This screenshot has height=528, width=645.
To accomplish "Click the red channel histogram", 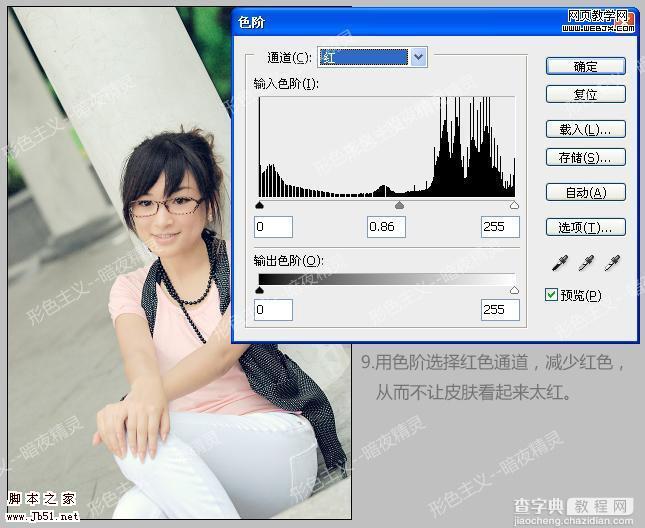I will 387,147.
